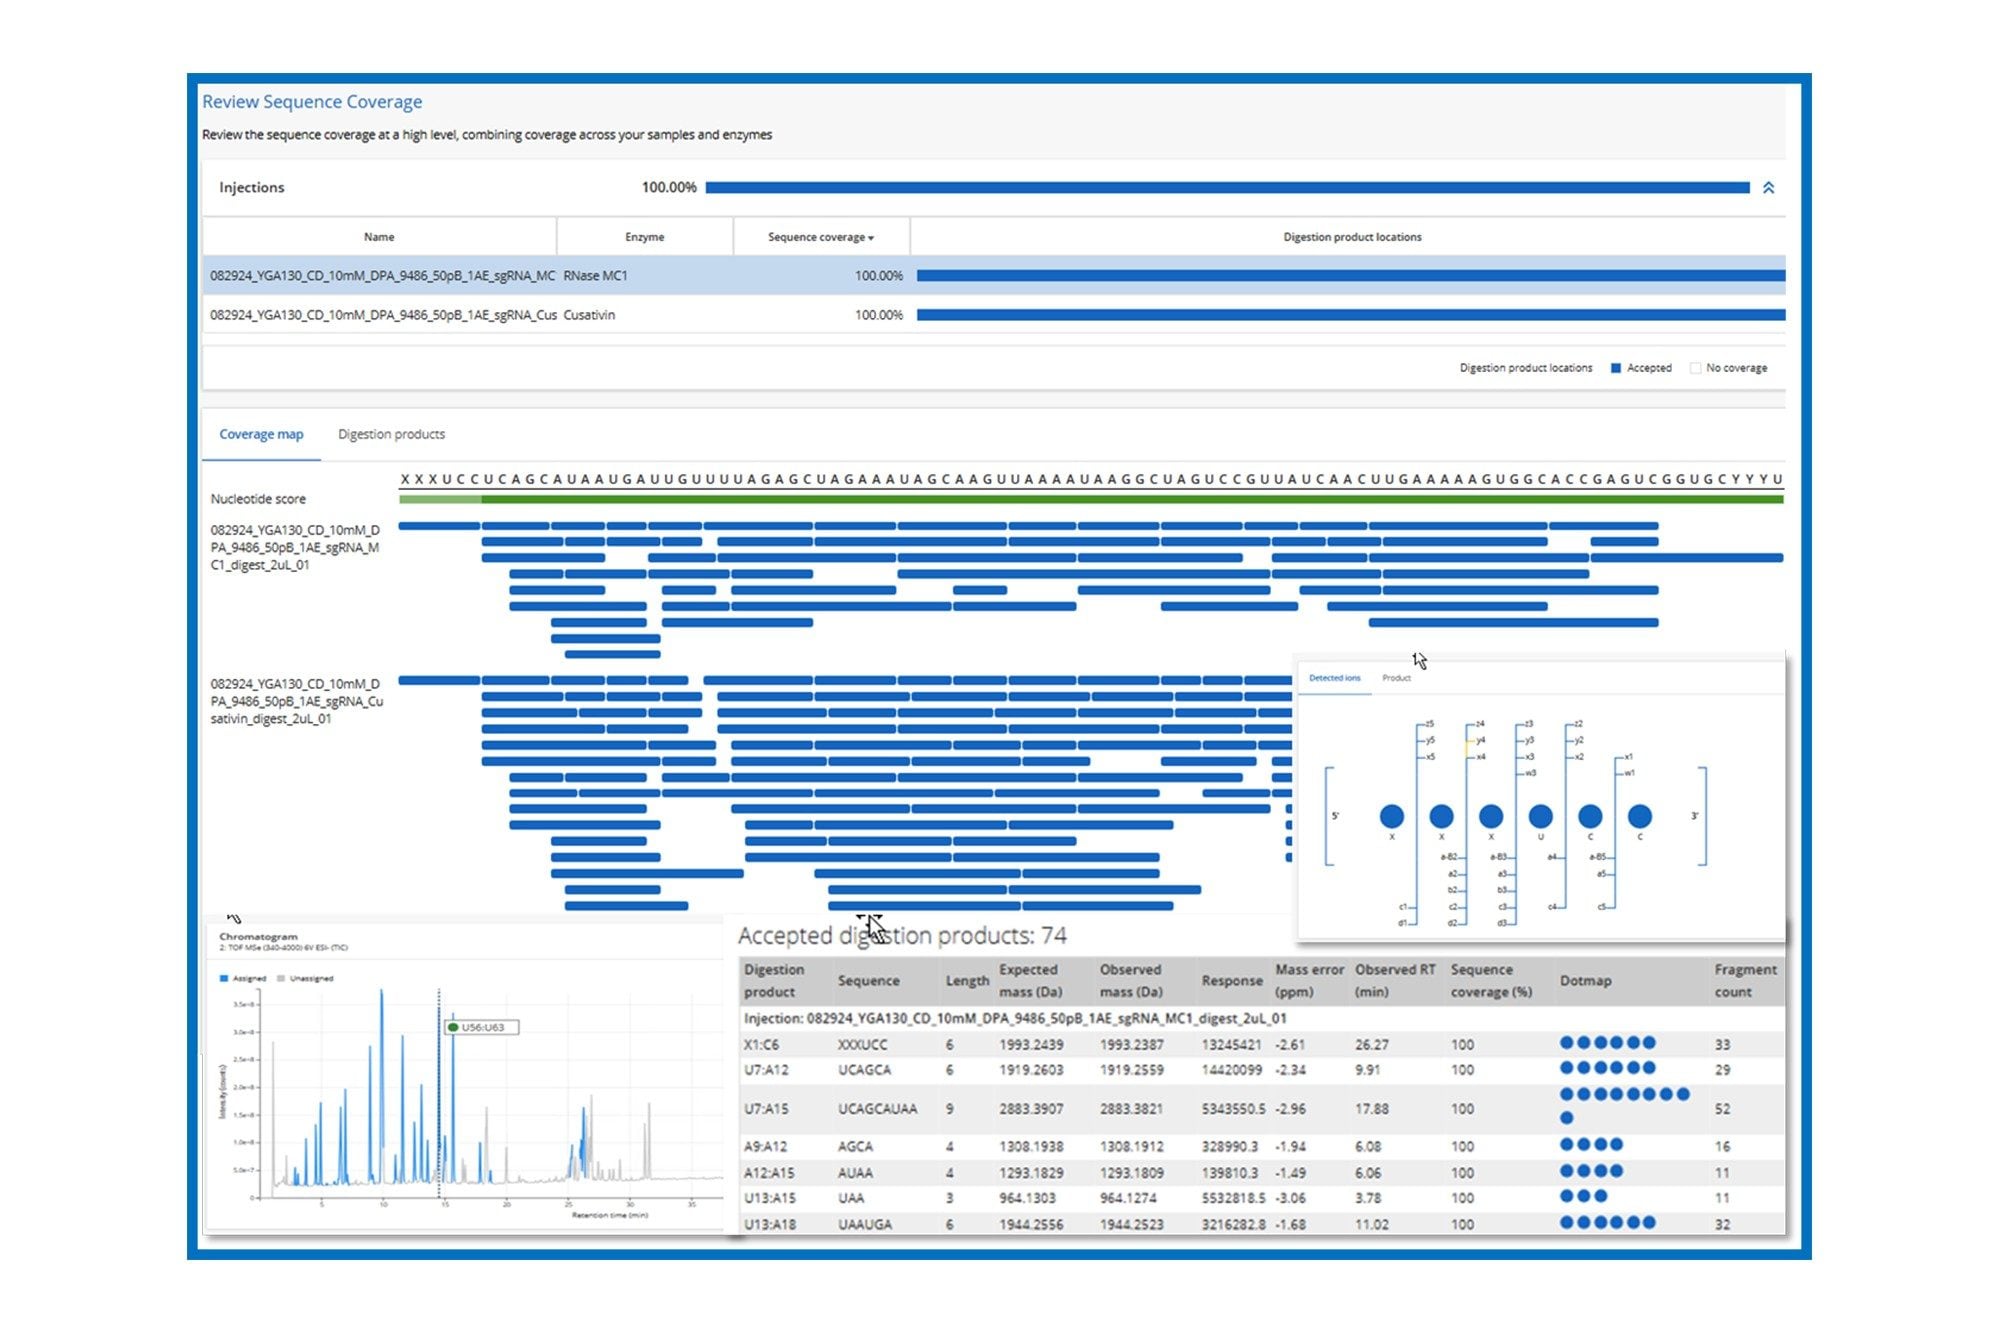The height and width of the screenshot is (1333, 2000).
Task: Click the Mass error (ppm) column header
Action: coord(1308,981)
